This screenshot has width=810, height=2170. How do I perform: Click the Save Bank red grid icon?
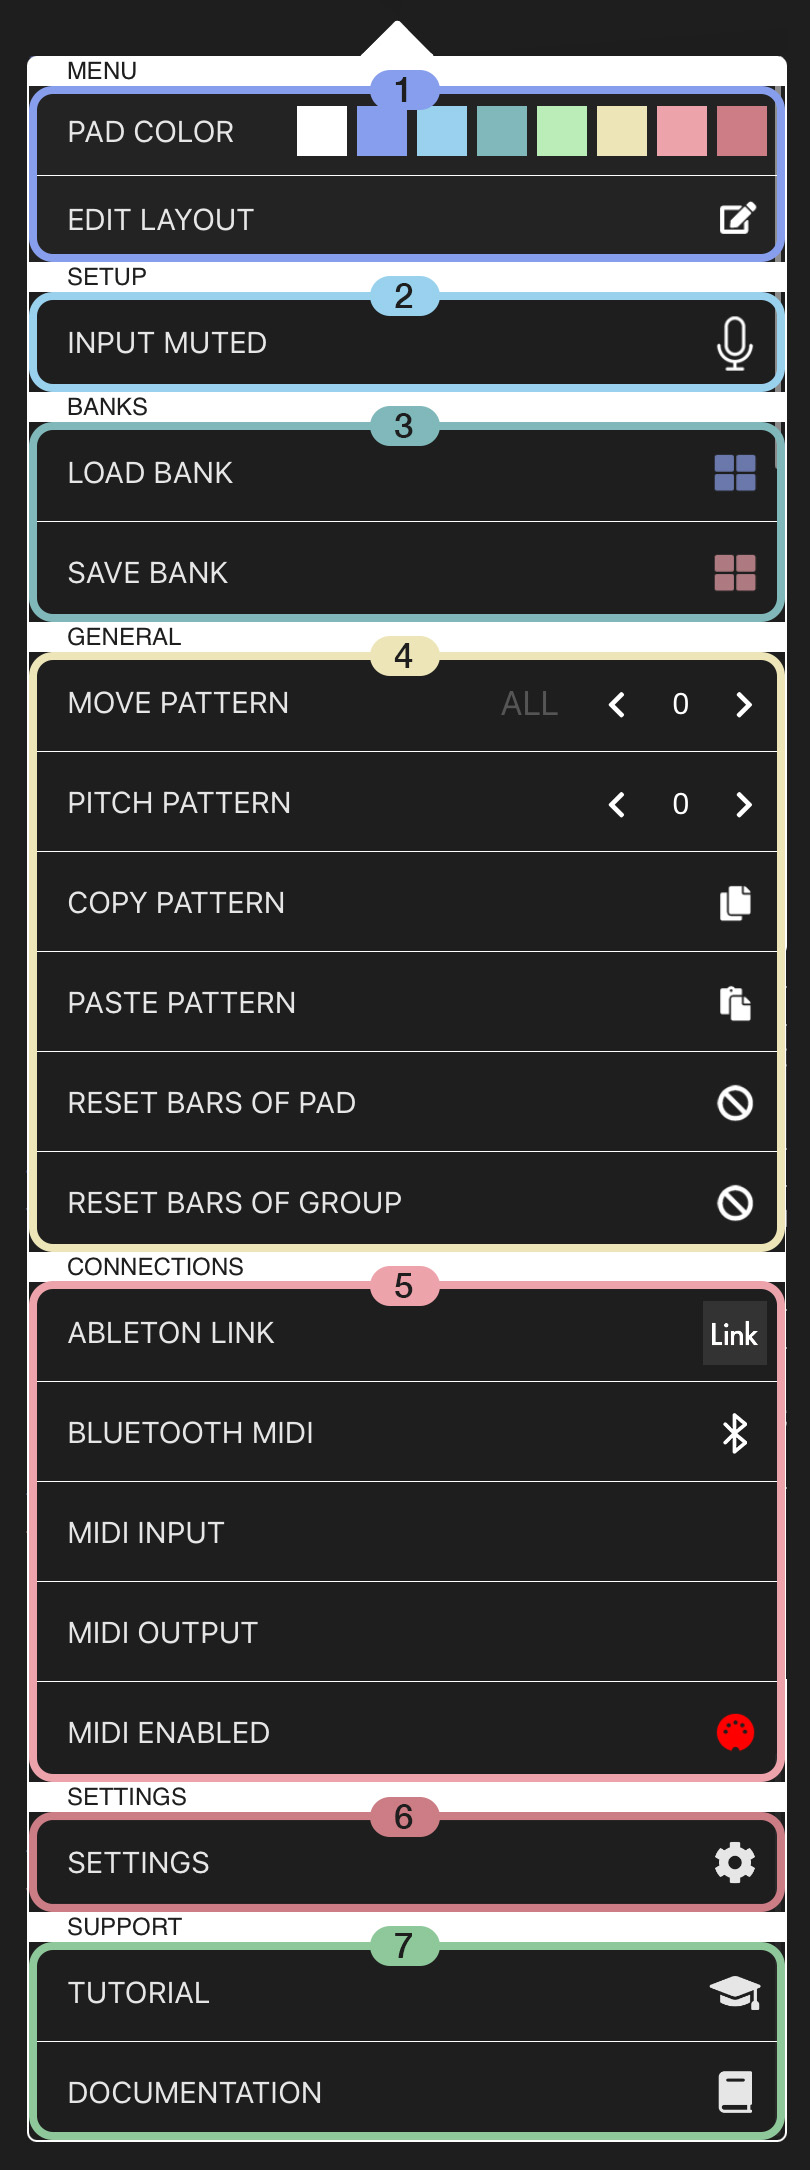pos(735,573)
